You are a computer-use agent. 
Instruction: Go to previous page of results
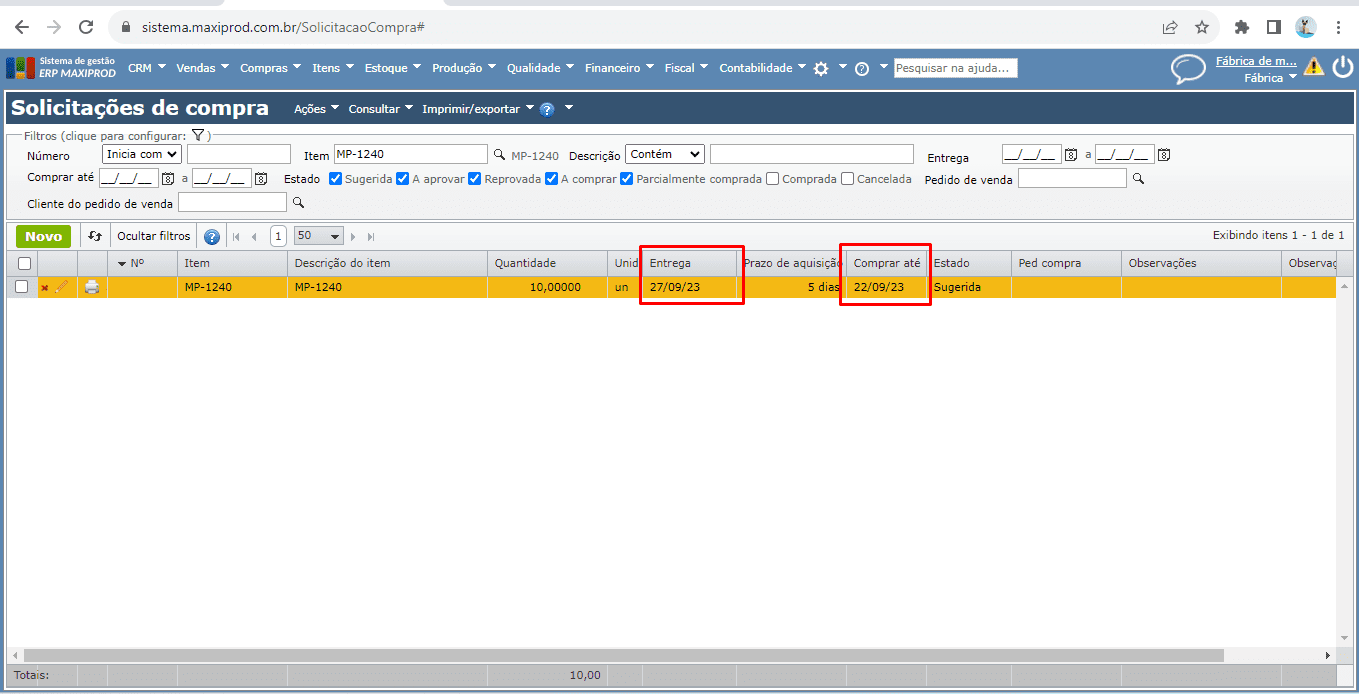click(254, 237)
